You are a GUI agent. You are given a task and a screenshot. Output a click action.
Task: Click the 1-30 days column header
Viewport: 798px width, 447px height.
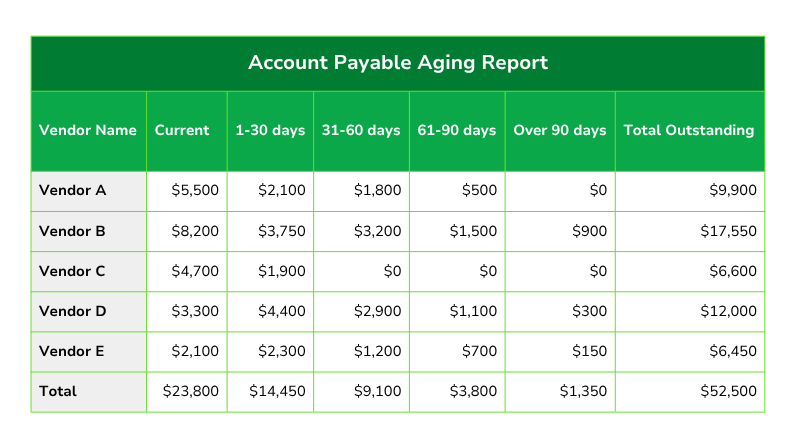270,131
